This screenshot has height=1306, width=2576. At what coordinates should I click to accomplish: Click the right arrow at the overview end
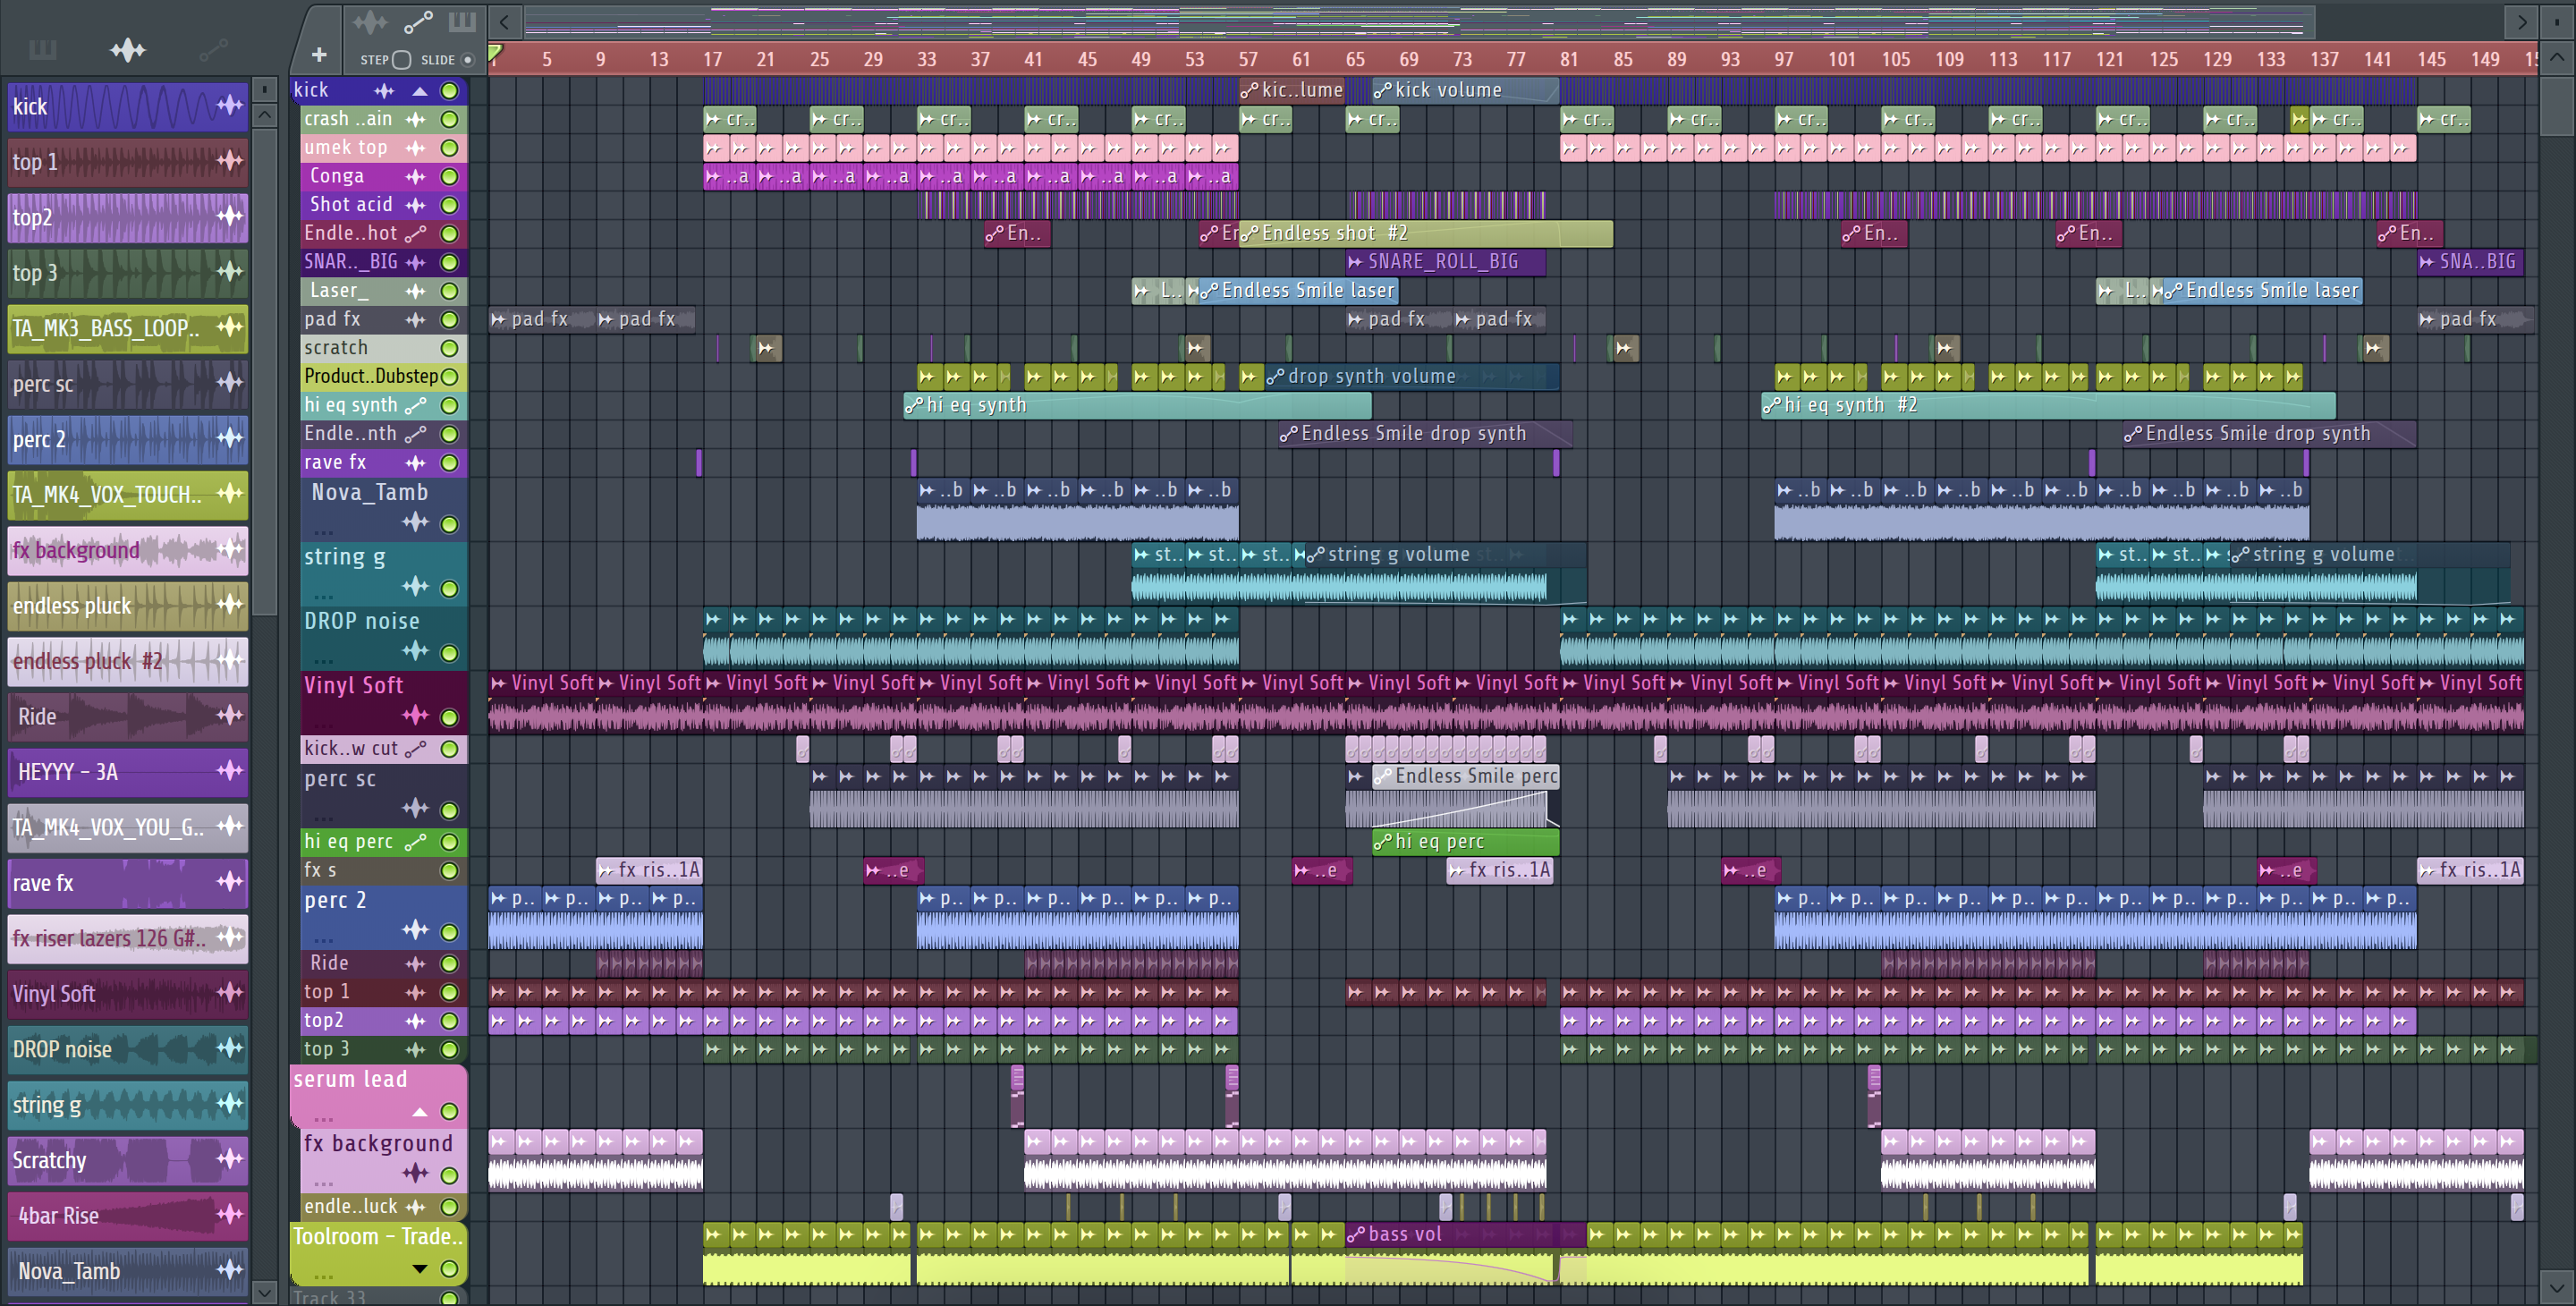(x=2522, y=21)
